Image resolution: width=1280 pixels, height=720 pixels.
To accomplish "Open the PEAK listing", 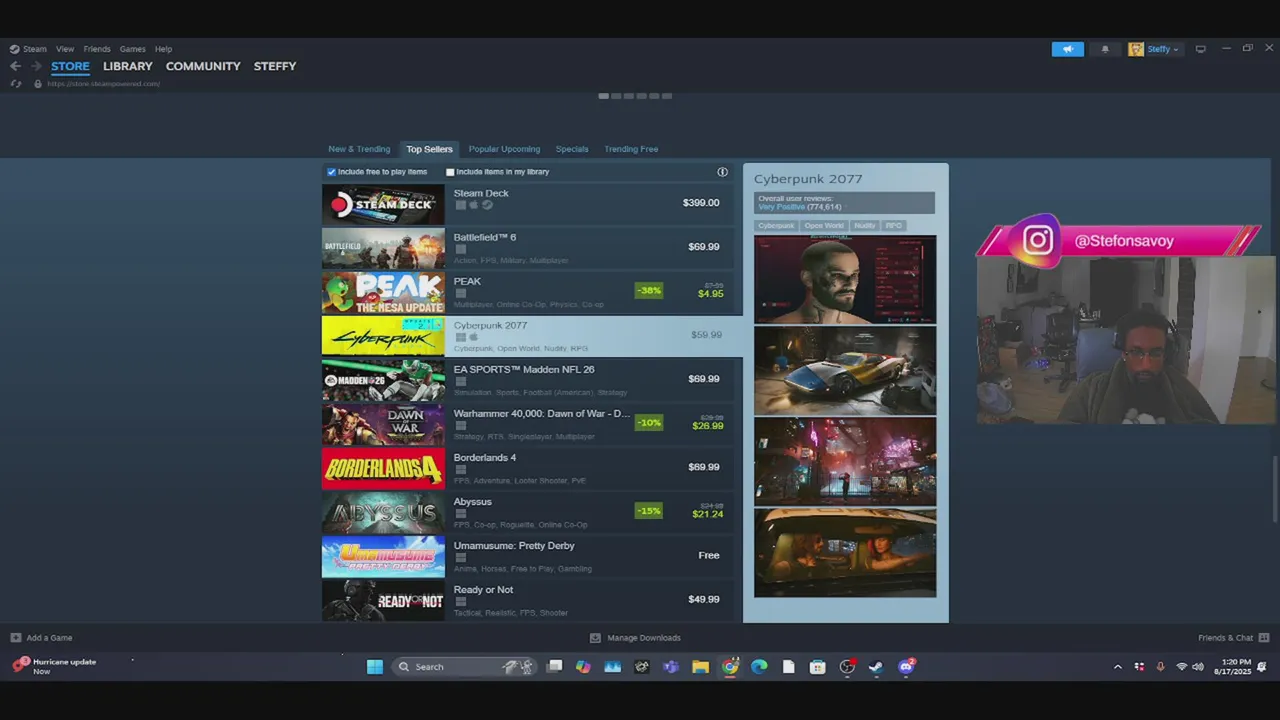I will tap(527, 291).
